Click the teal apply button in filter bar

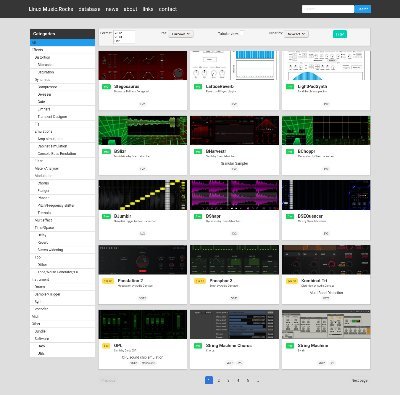click(340, 34)
